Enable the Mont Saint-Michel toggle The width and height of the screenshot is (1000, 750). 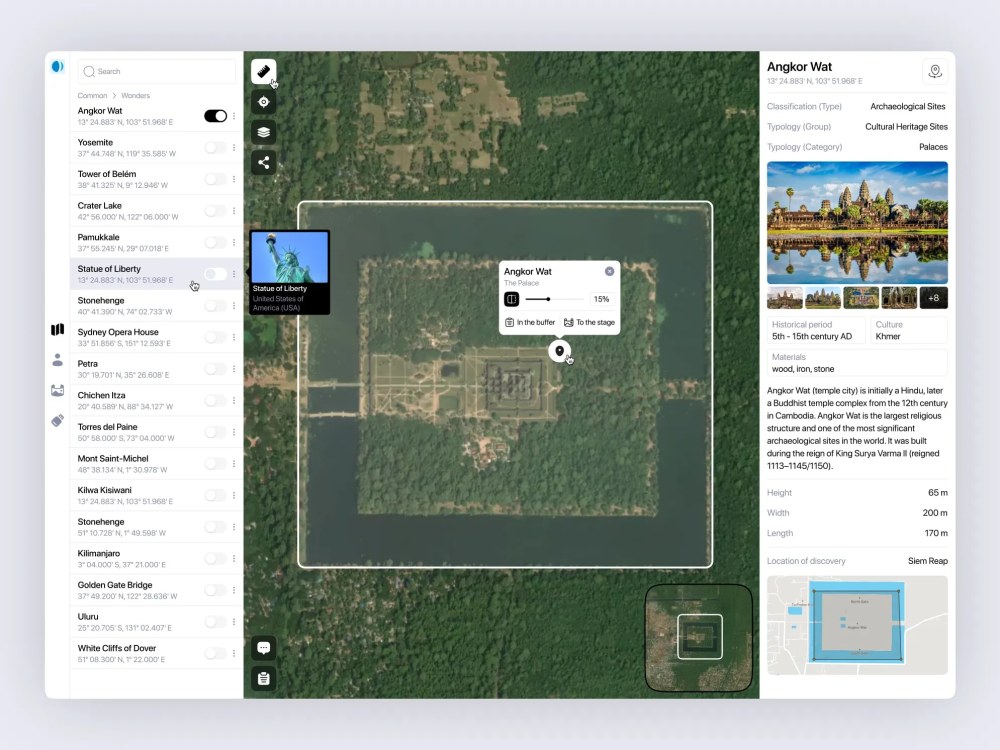point(216,464)
